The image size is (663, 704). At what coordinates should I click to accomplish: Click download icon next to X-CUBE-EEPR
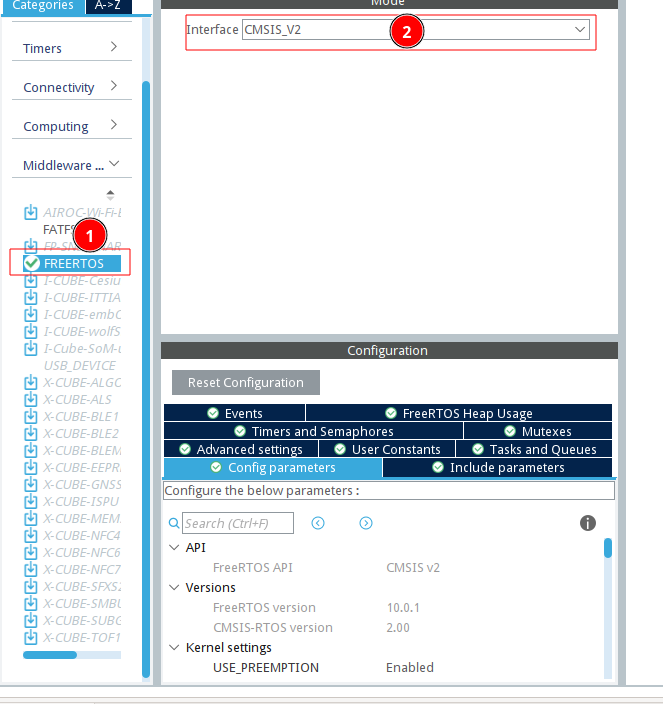point(31,468)
